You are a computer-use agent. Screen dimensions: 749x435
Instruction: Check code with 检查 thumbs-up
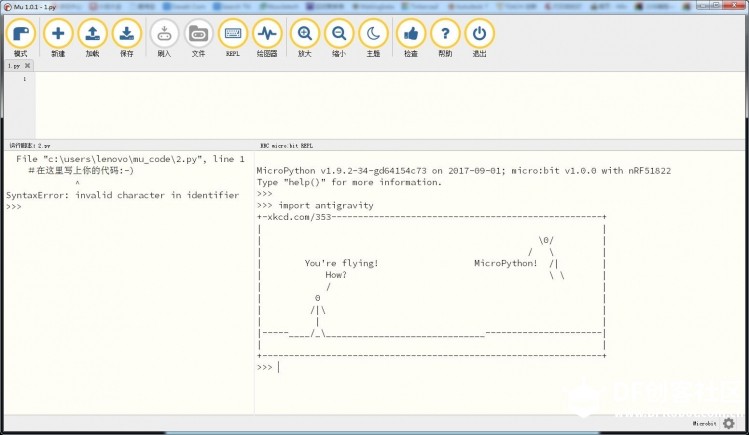tap(410, 38)
